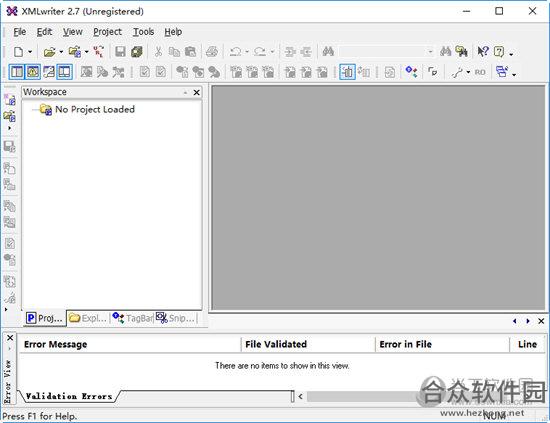Click the Open URL icon
550x423 pixels.
[x=99, y=52]
